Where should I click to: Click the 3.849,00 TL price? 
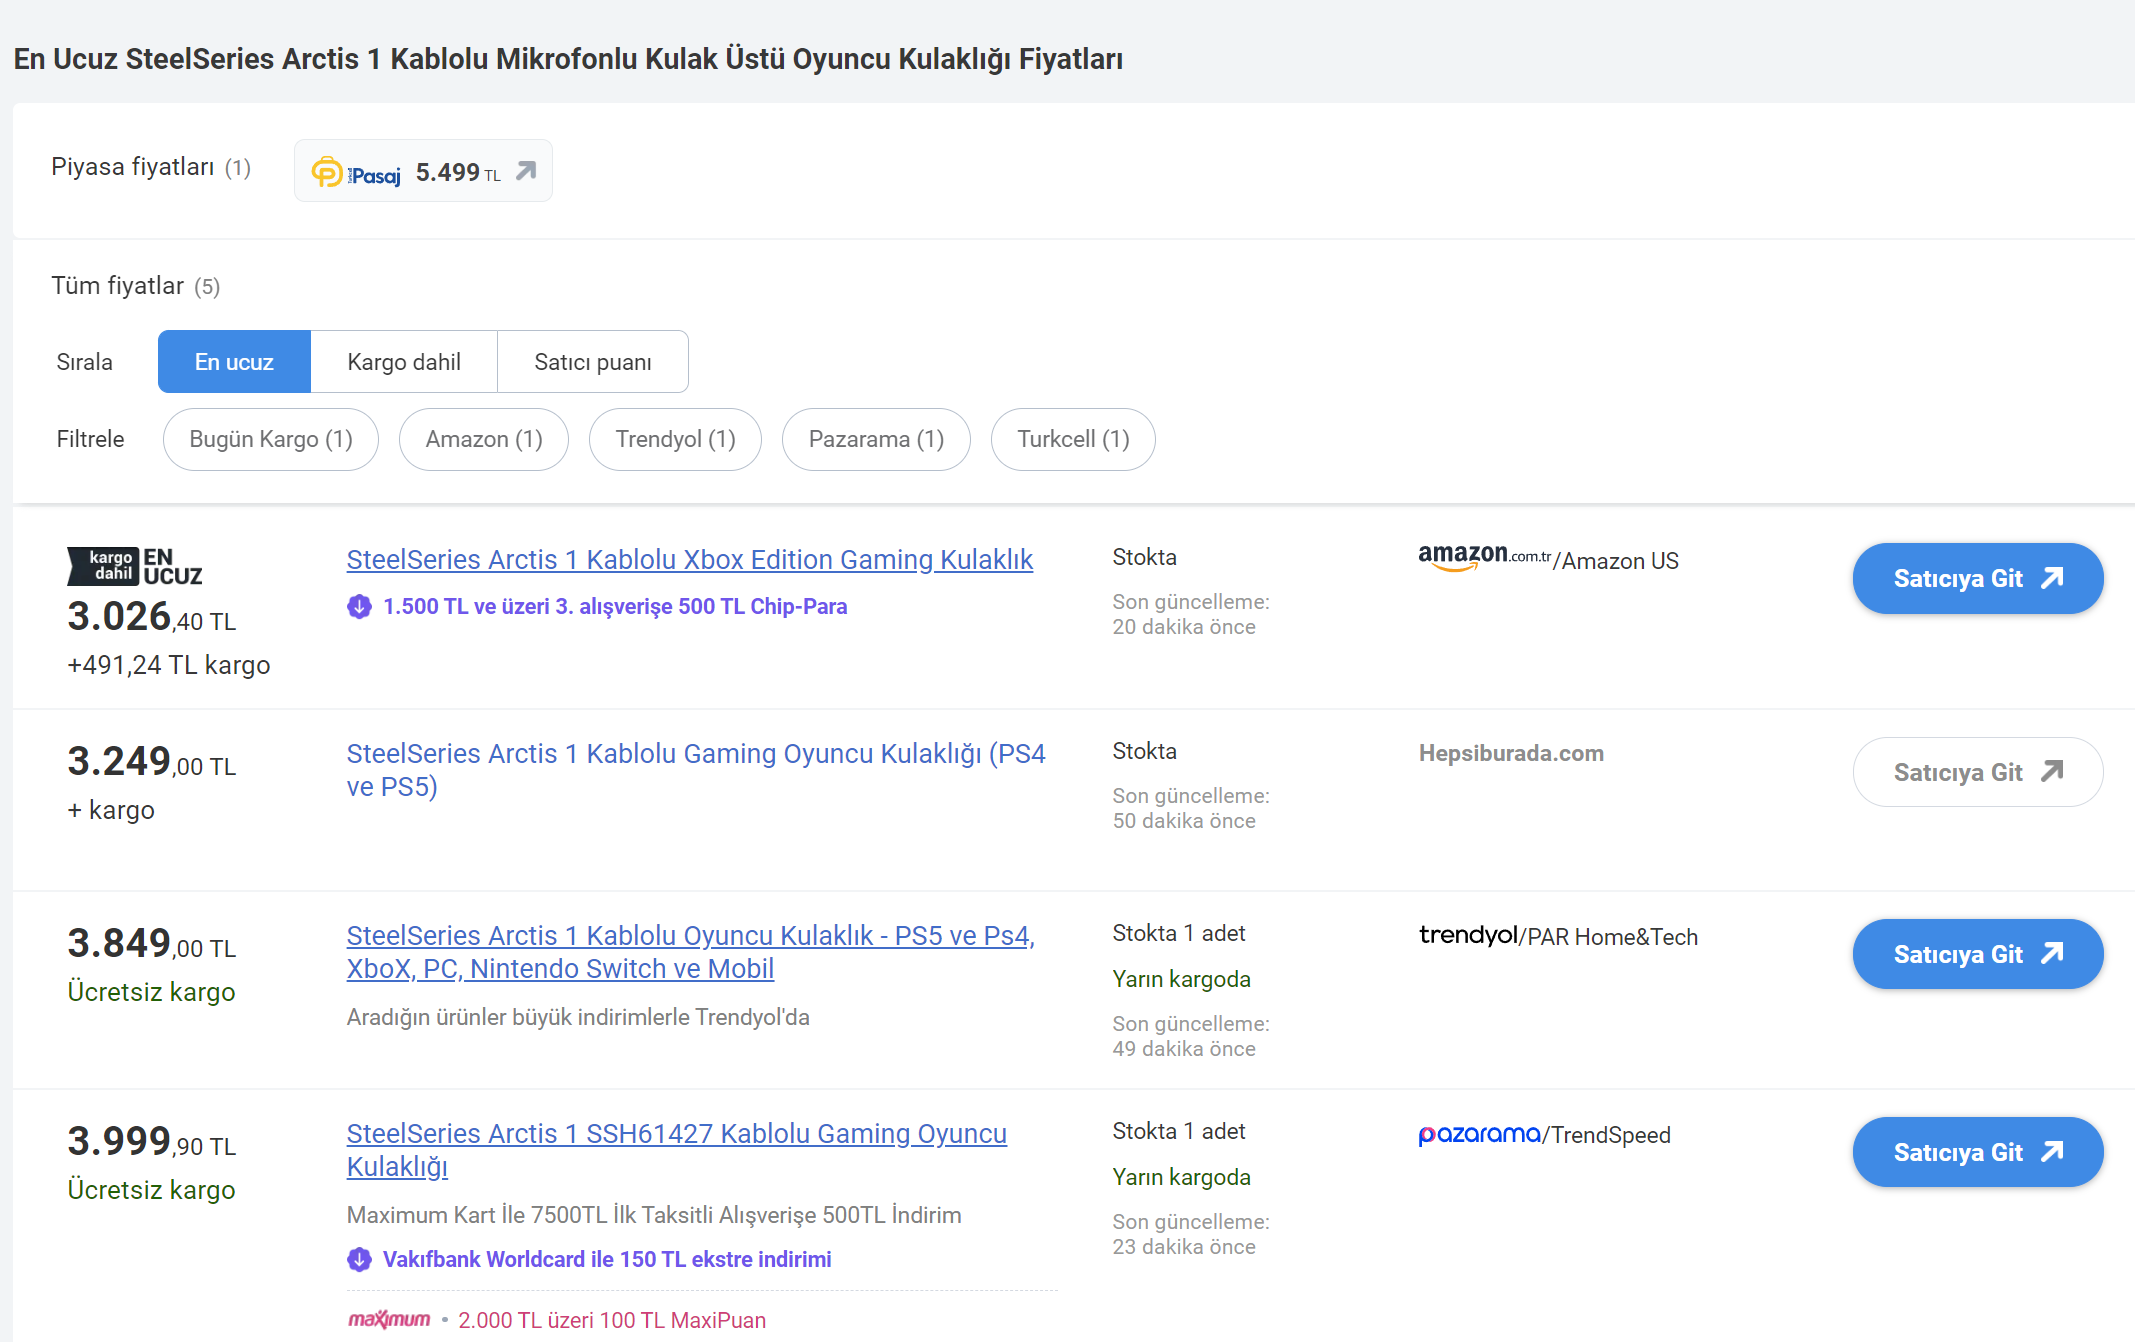(x=152, y=943)
